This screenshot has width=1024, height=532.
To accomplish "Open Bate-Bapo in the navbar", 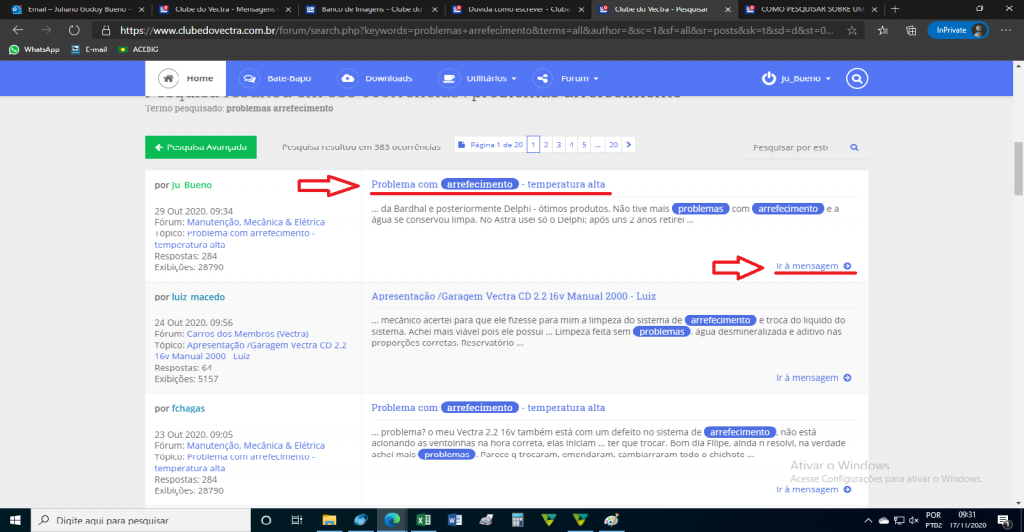I will (275, 78).
